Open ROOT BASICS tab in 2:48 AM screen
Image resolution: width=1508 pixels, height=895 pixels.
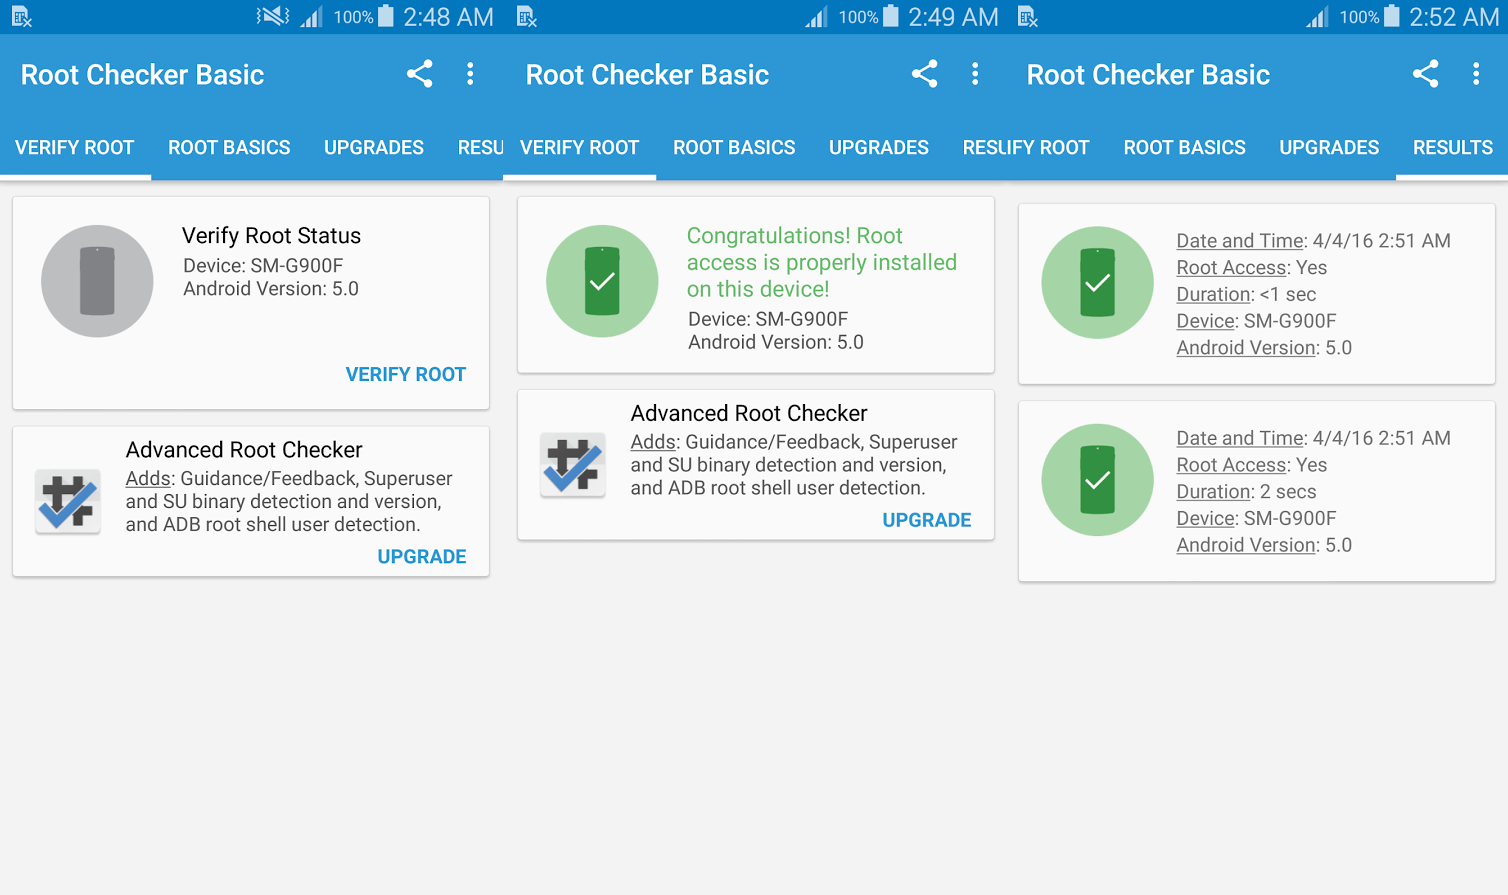click(x=229, y=148)
